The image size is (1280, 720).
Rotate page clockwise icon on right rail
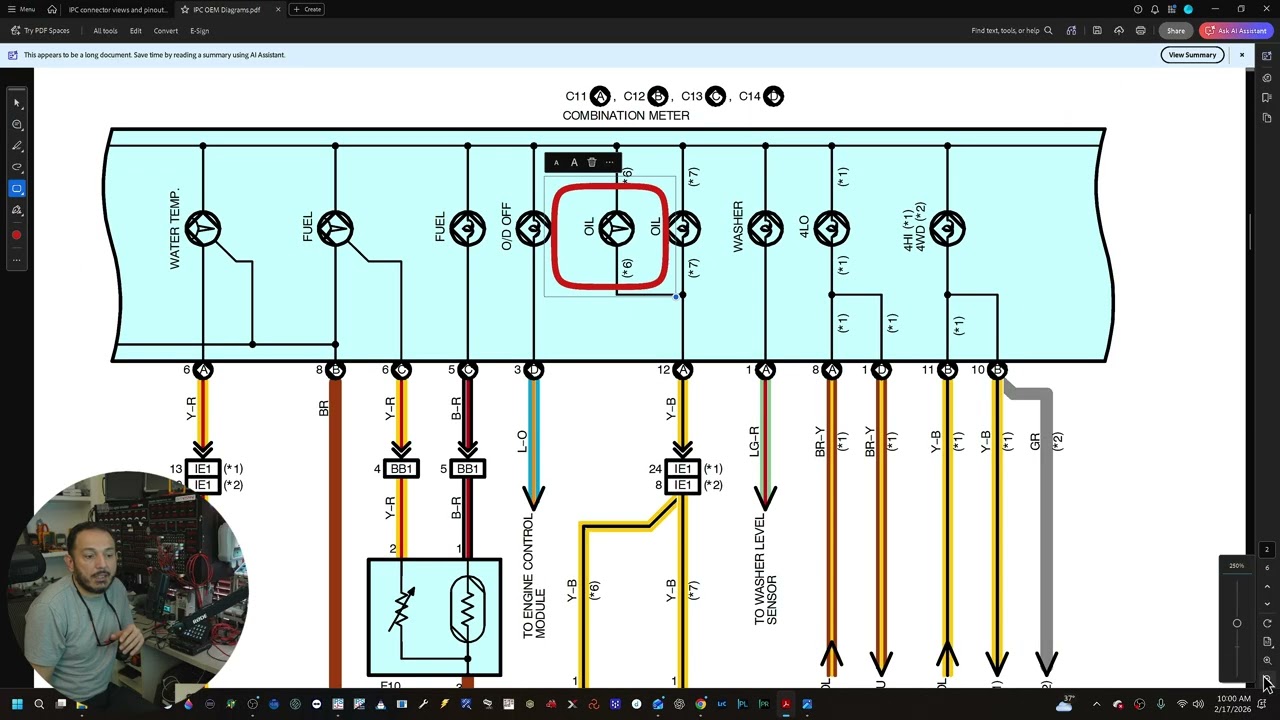coord(1267,623)
